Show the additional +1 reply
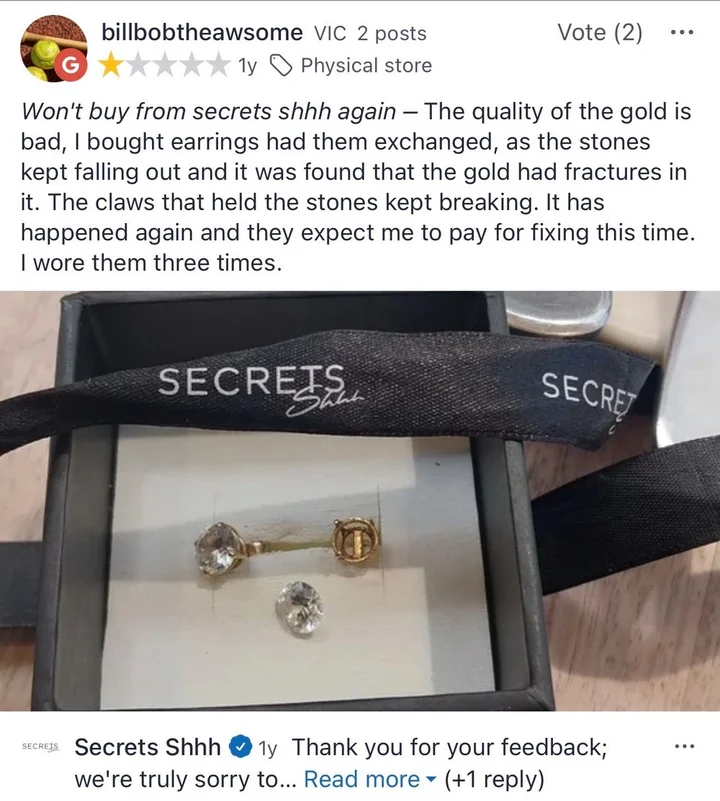This screenshot has height=801, width=720. (495, 780)
